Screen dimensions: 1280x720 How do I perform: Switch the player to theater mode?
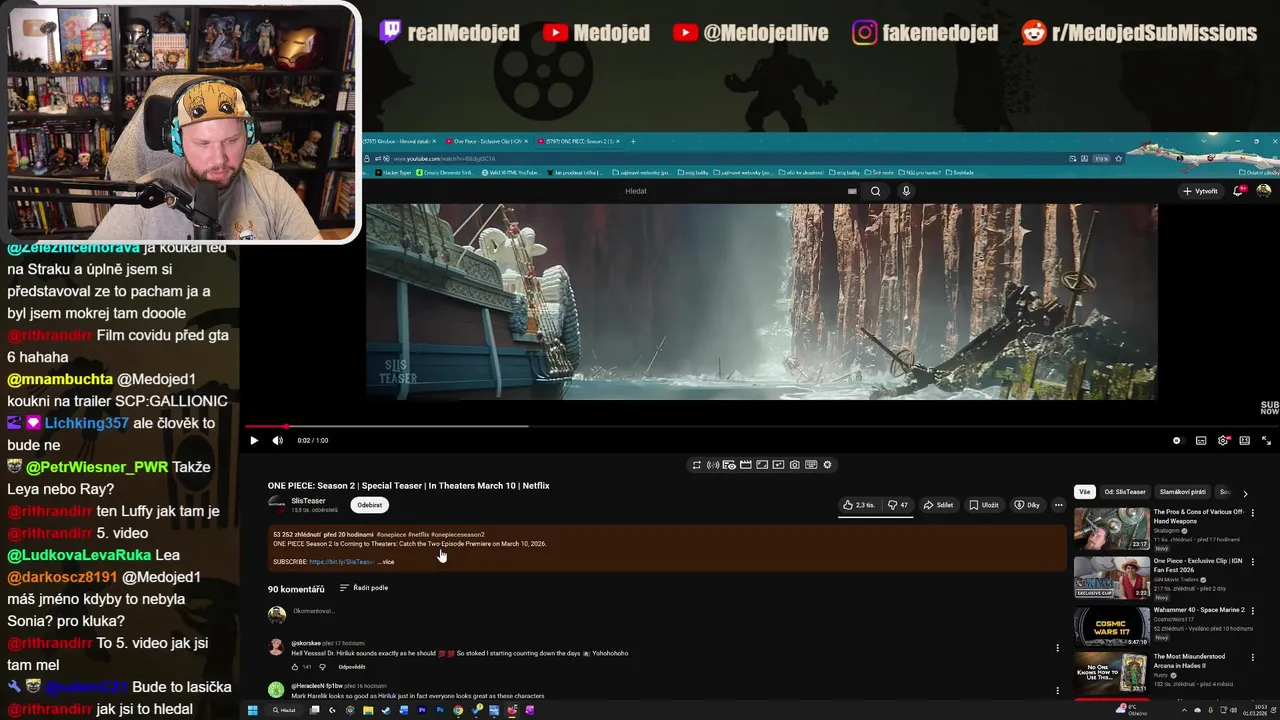pos(1245,440)
